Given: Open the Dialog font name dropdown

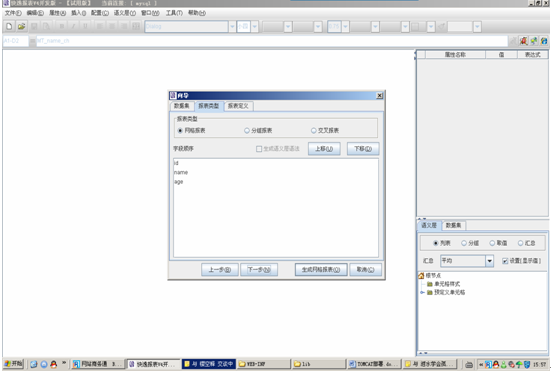Looking at the screenshot, I should click(x=232, y=26).
